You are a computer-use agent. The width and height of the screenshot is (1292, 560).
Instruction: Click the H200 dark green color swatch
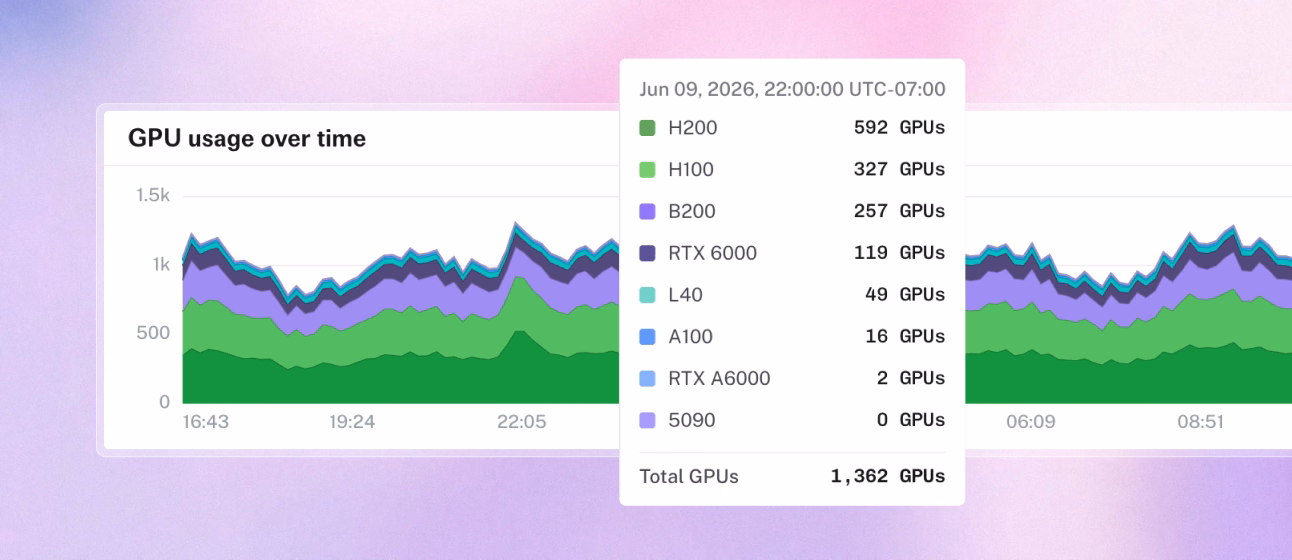click(647, 128)
